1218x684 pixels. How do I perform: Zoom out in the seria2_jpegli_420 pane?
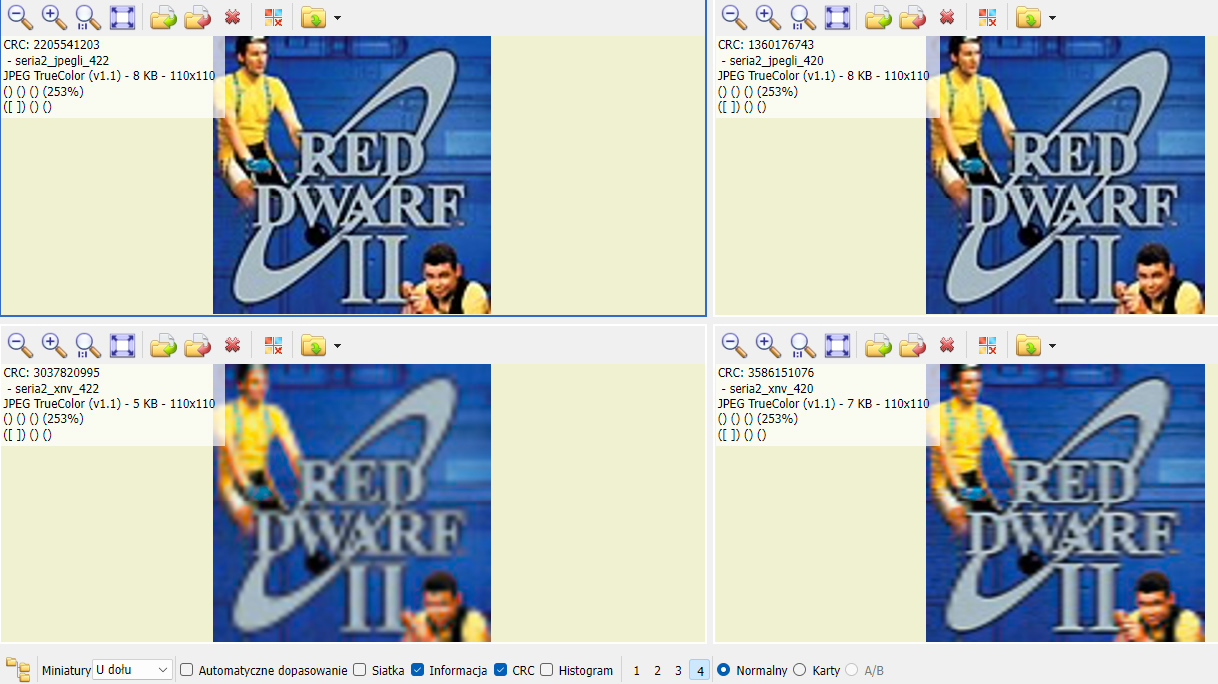[734, 17]
